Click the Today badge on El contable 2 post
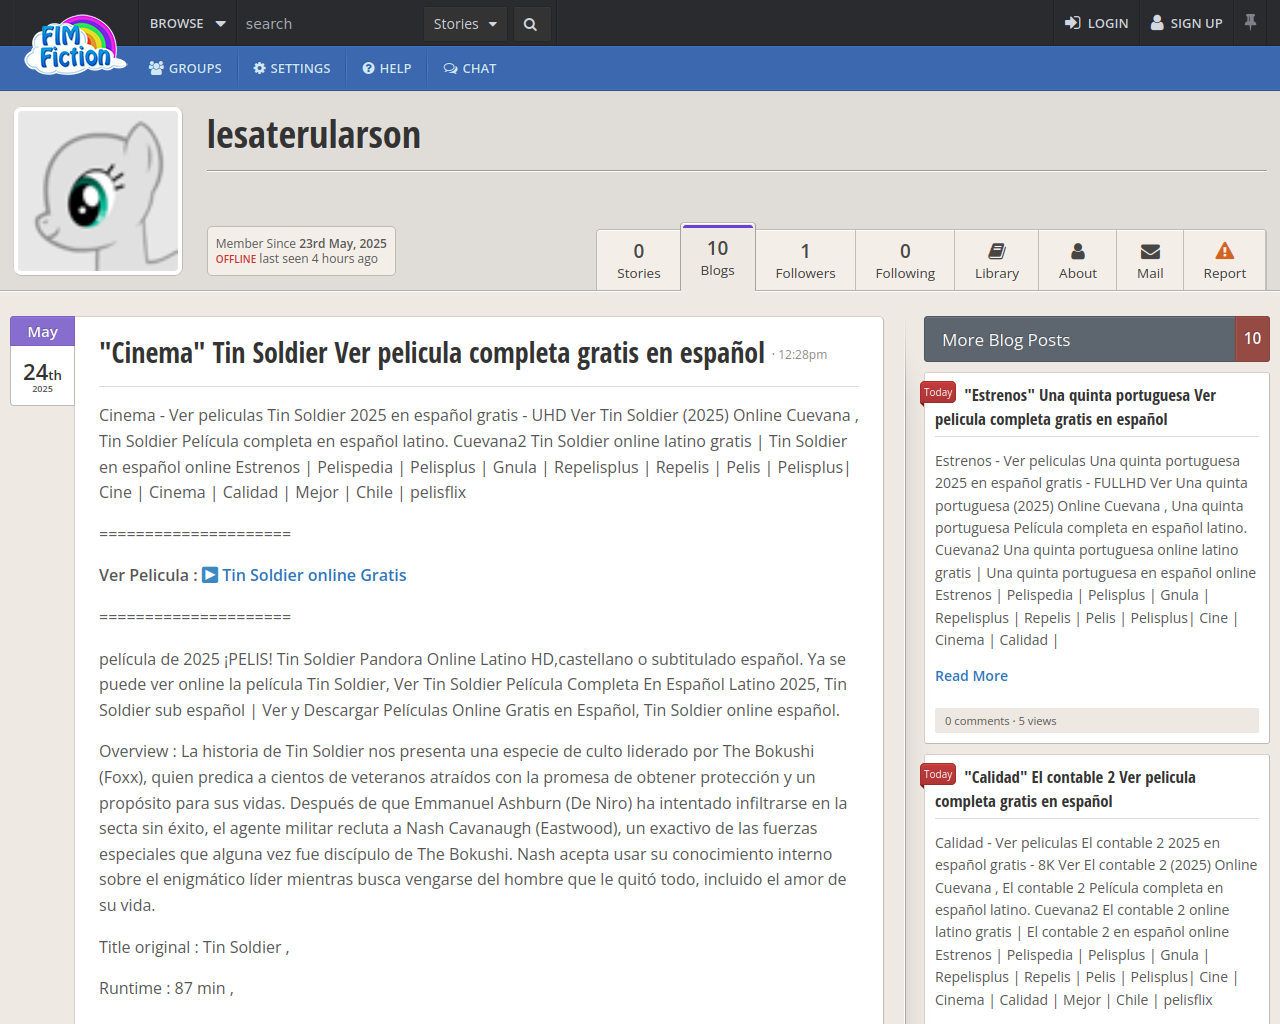The width and height of the screenshot is (1280, 1024). 938,775
